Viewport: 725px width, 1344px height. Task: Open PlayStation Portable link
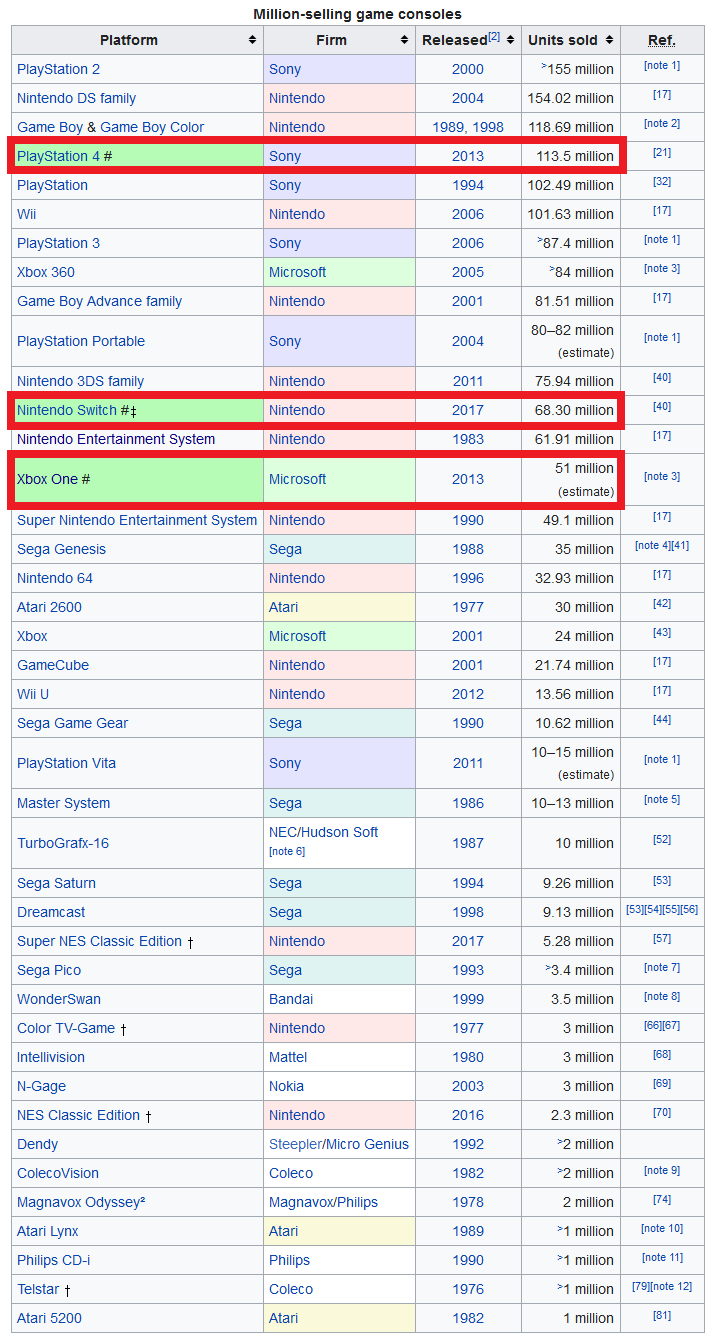click(x=81, y=341)
